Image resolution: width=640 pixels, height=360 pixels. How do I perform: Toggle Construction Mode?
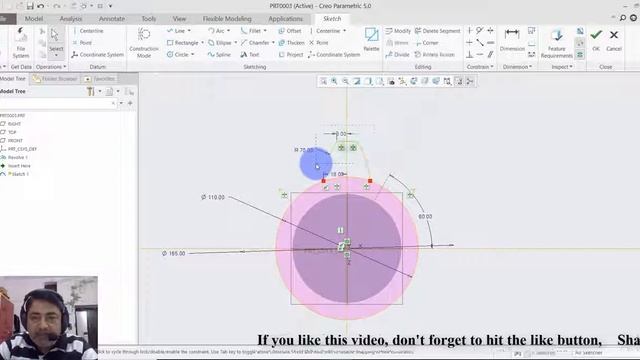[144, 43]
